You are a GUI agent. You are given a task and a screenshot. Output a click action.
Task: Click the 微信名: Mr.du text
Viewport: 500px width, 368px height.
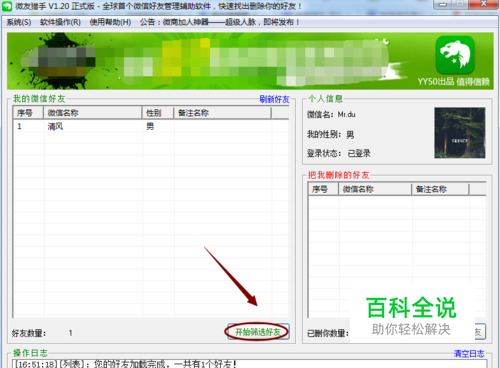pos(331,115)
